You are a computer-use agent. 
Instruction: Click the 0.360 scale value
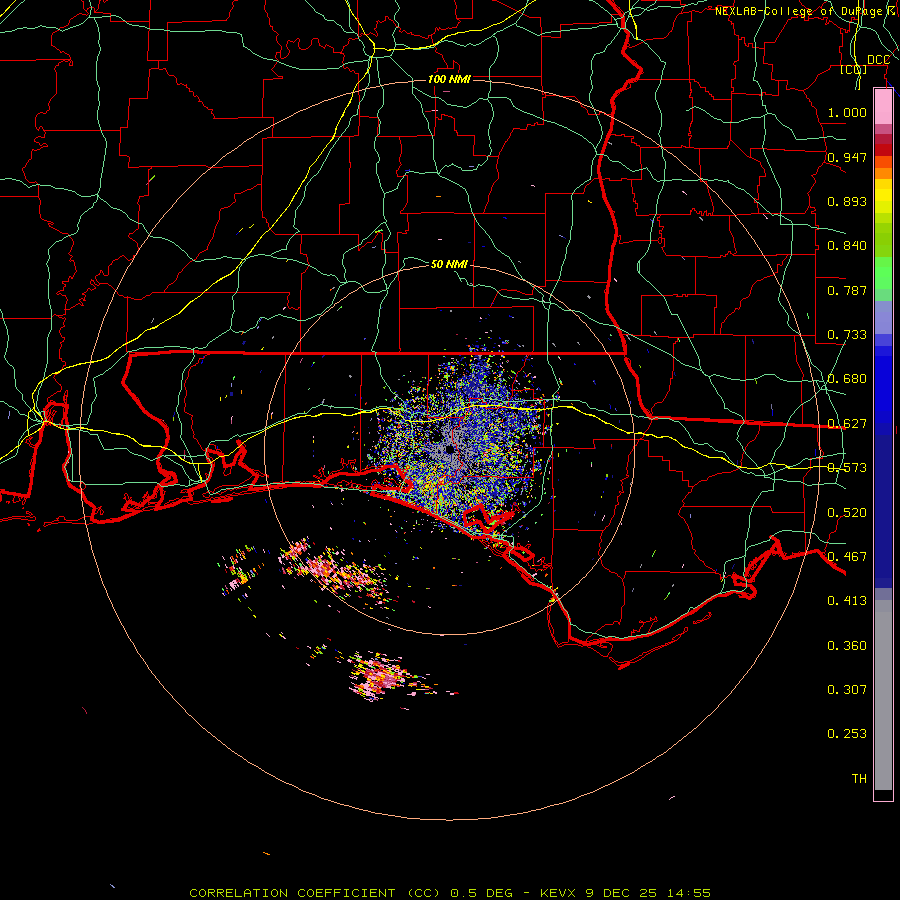point(847,646)
